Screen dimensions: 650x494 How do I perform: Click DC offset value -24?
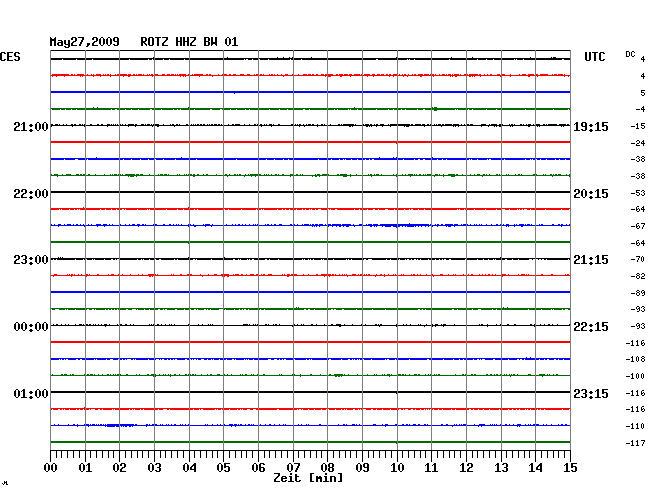click(638, 143)
